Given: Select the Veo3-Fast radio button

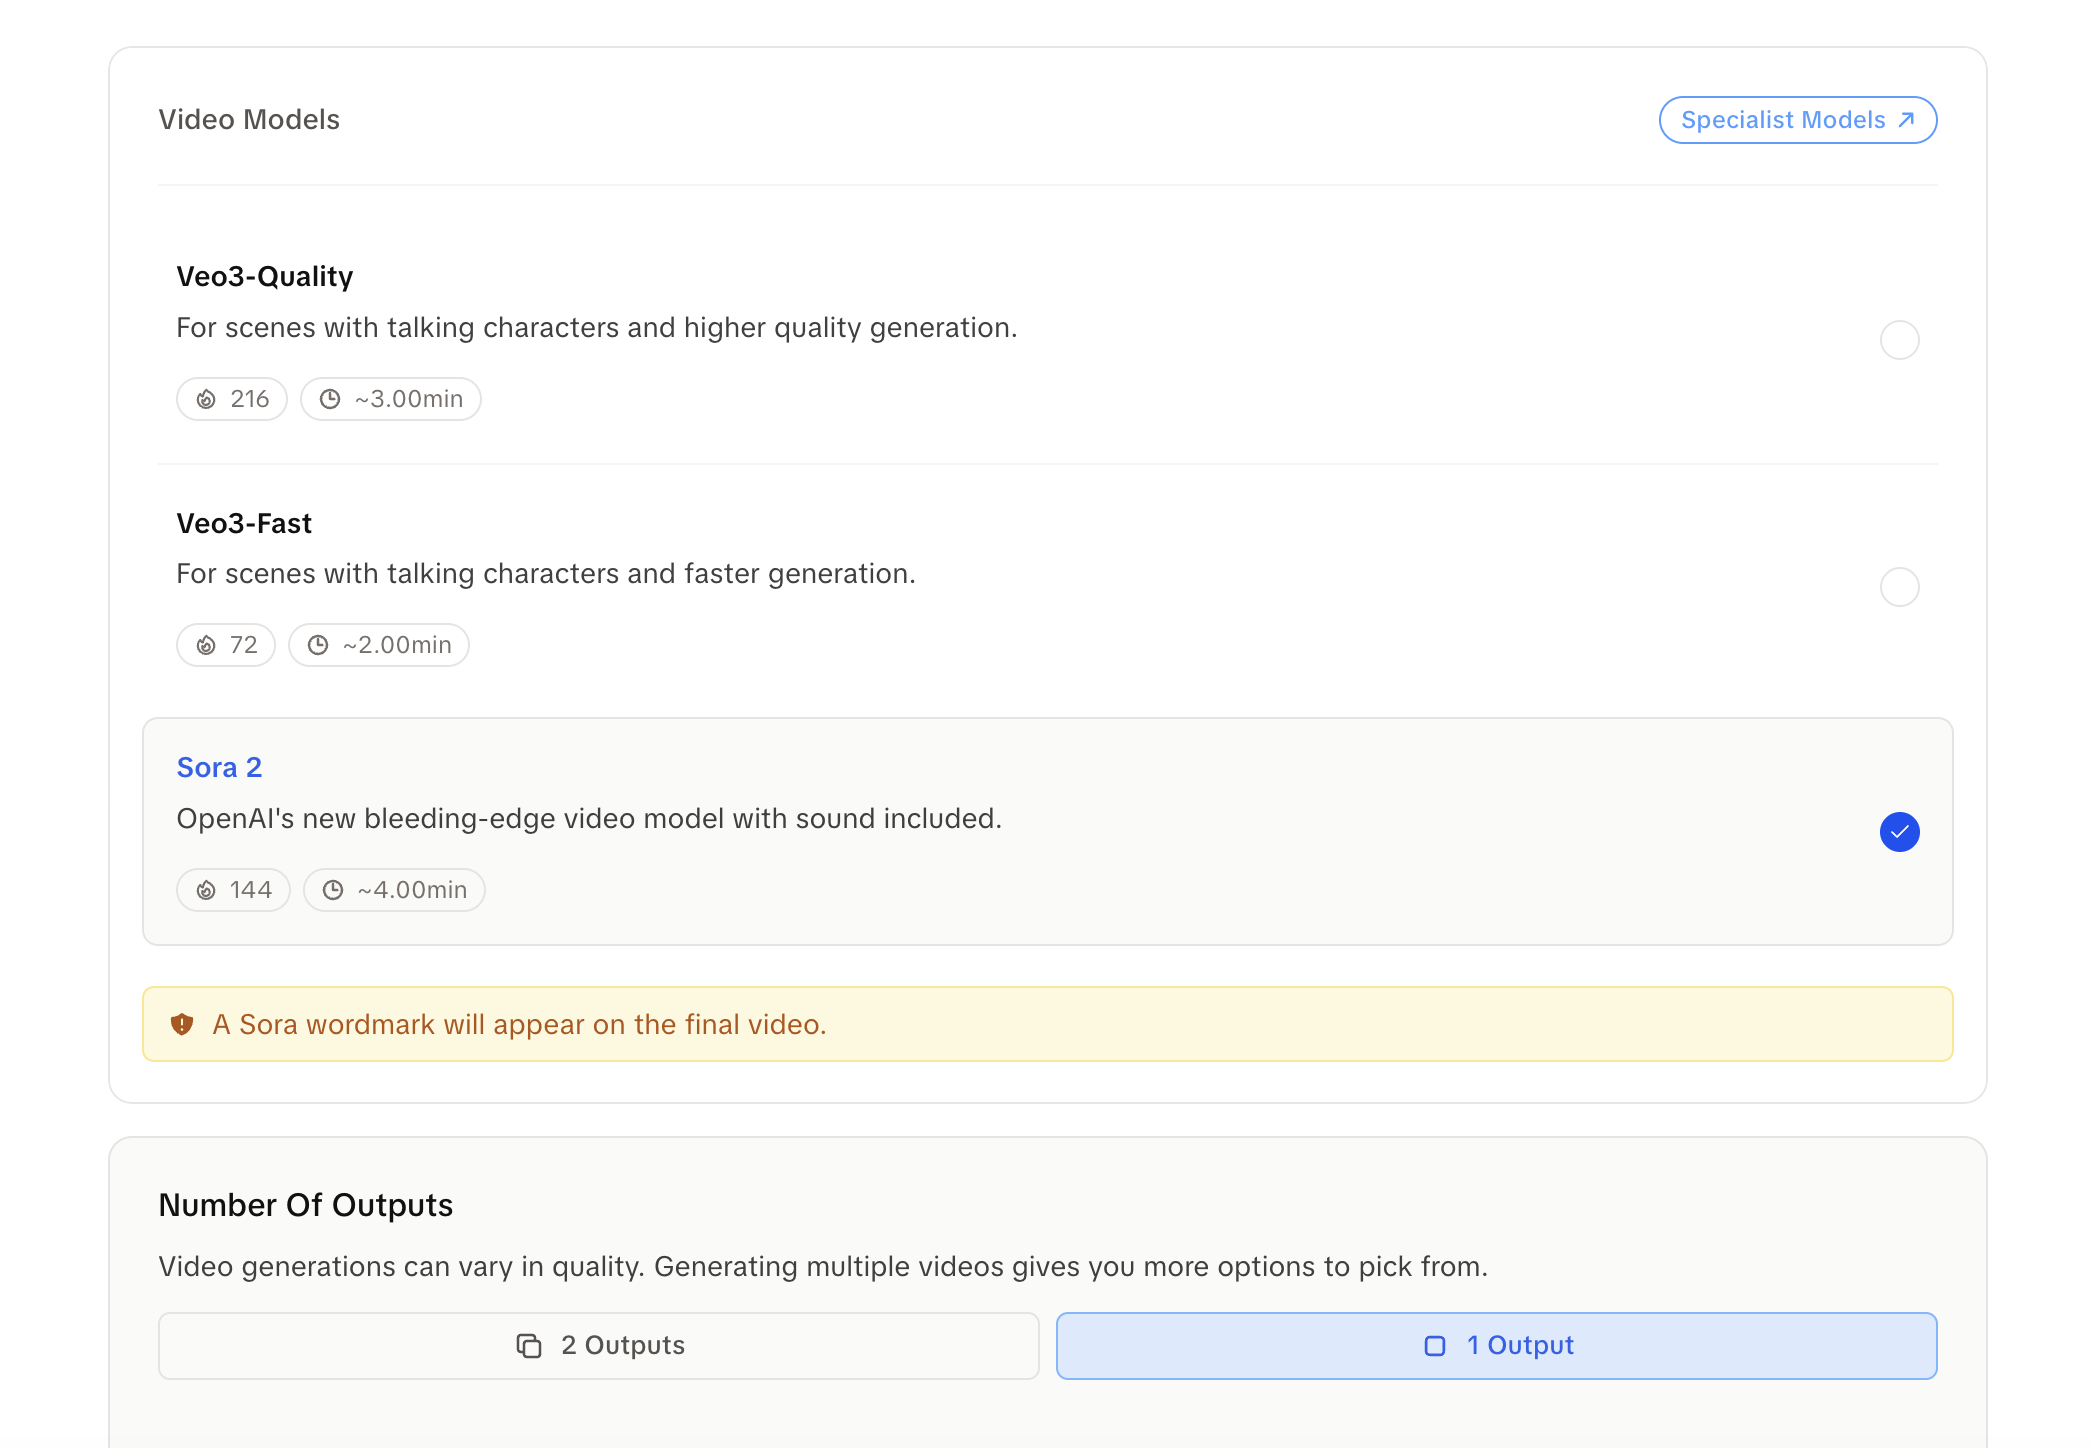Looking at the screenshot, I should [x=1899, y=587].
